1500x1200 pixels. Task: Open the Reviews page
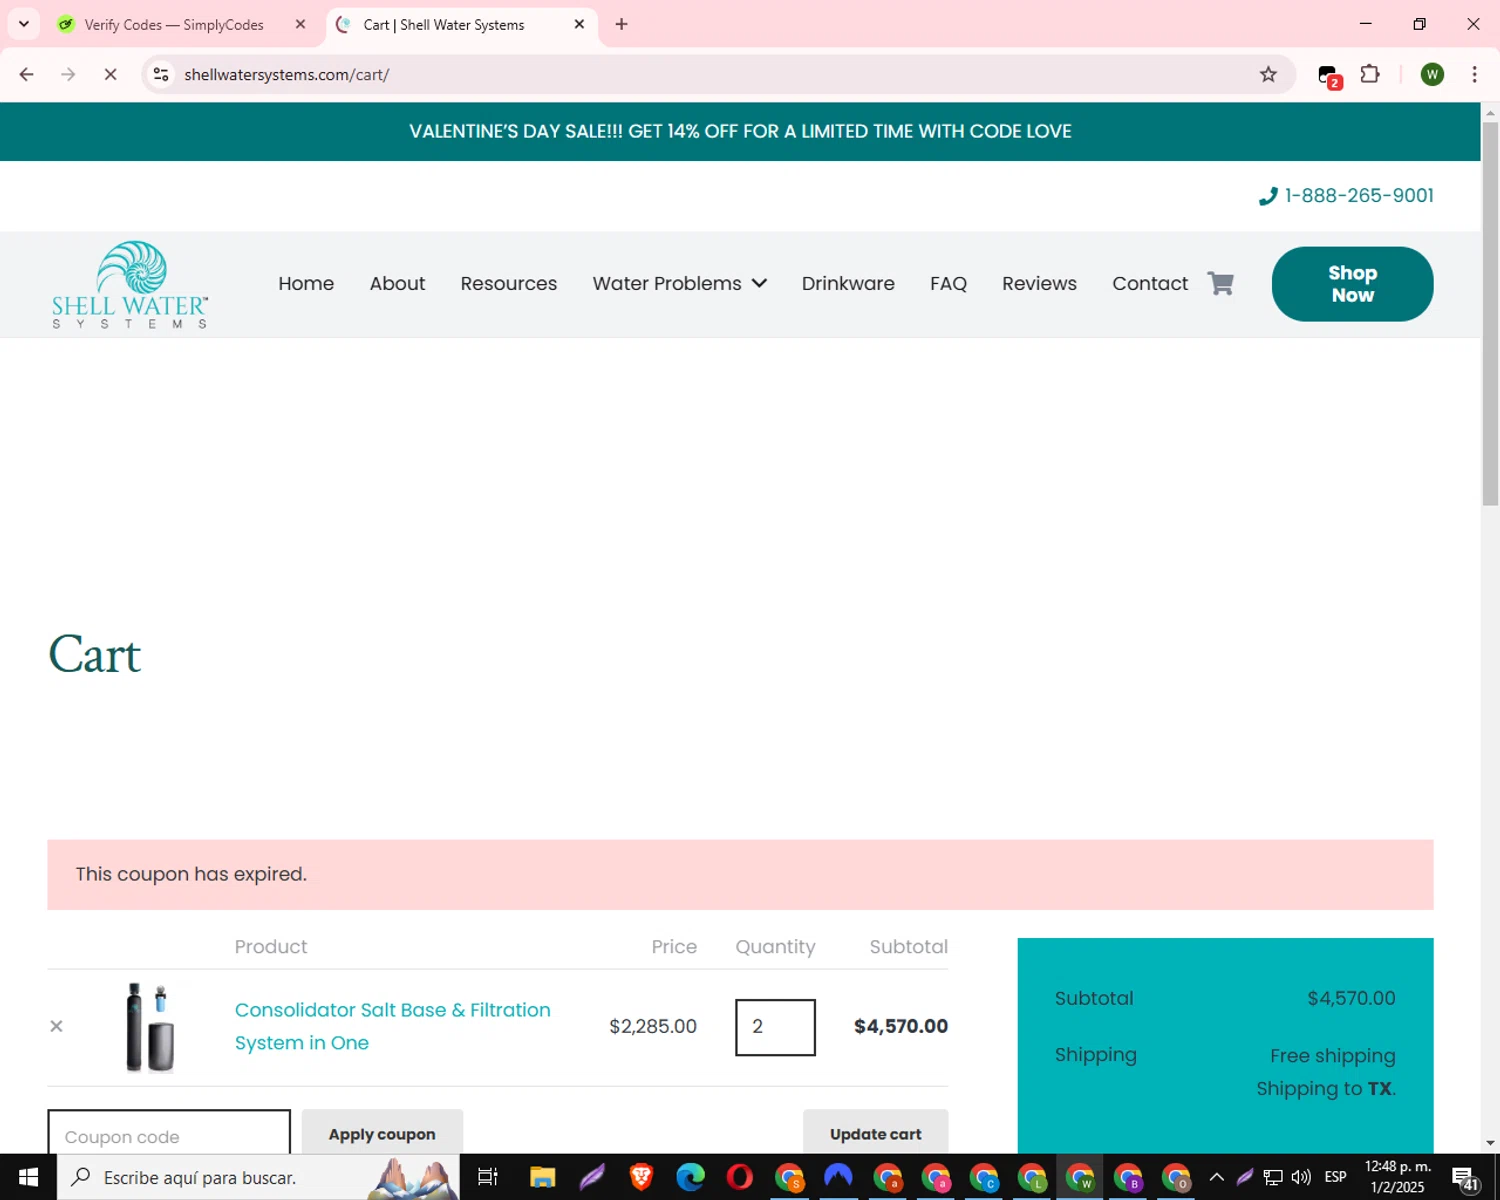(x=1039, y=284)
